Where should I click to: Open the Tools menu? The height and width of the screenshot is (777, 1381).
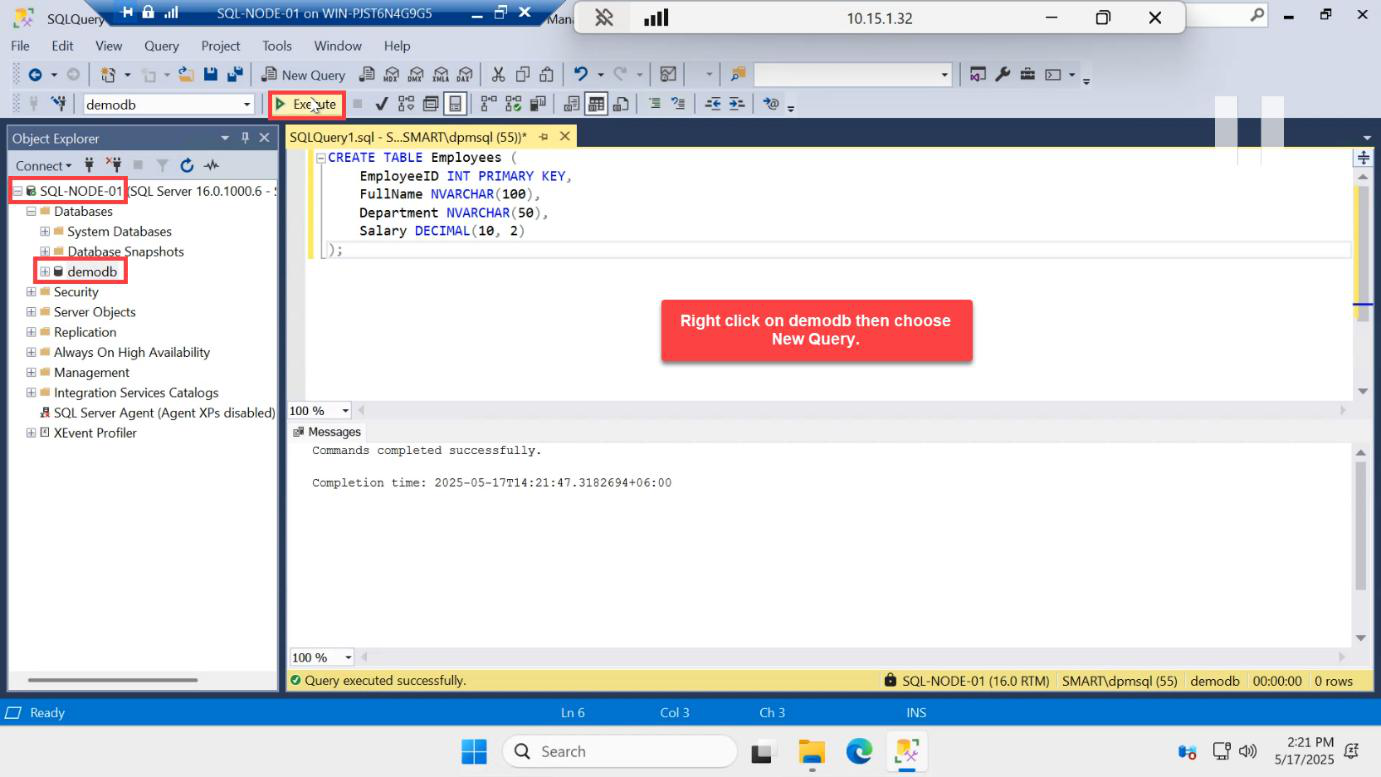tap(277, 46)
